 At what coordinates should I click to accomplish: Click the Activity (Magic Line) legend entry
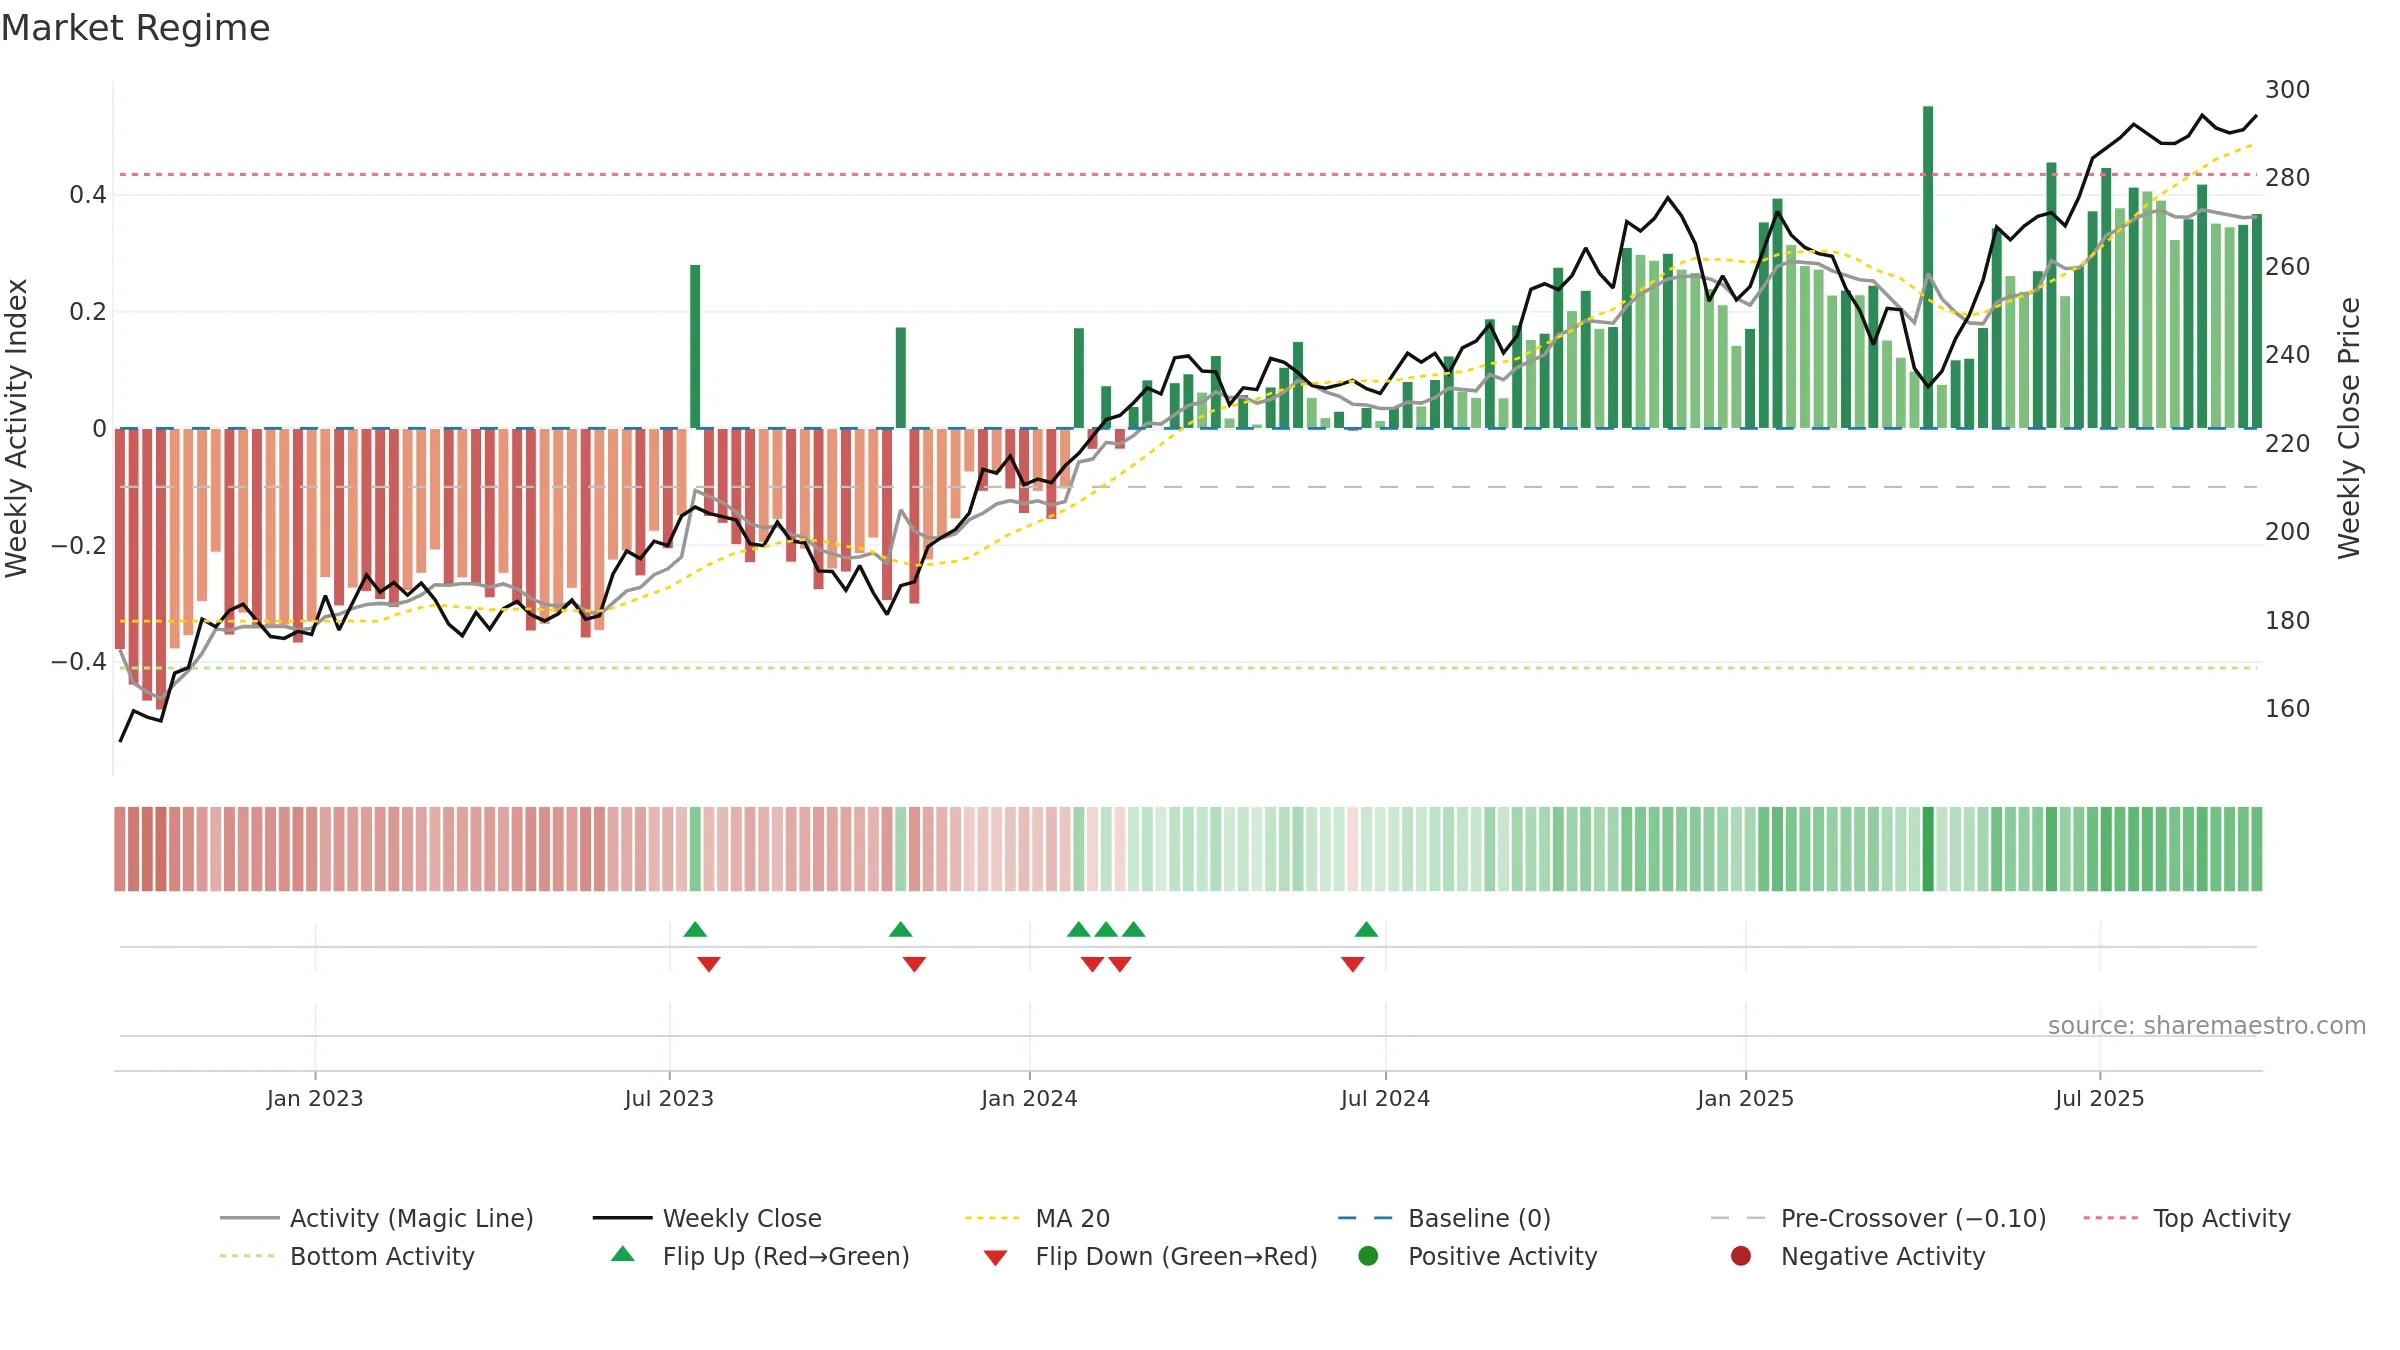click(x=377, y=1218)
